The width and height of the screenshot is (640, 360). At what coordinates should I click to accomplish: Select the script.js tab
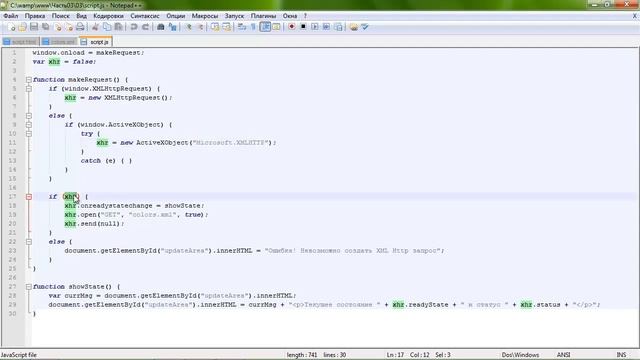click(96, 42)
